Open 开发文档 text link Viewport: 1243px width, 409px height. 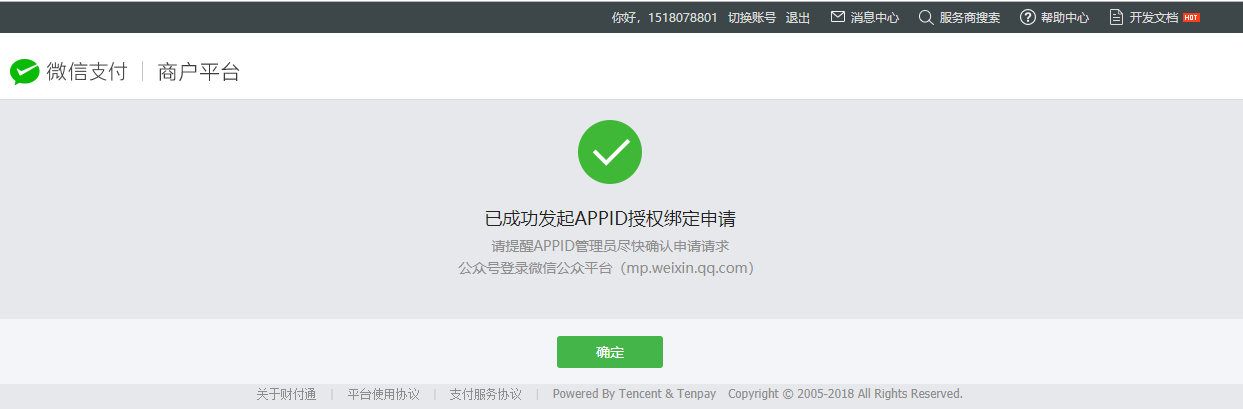[1154, 18]
